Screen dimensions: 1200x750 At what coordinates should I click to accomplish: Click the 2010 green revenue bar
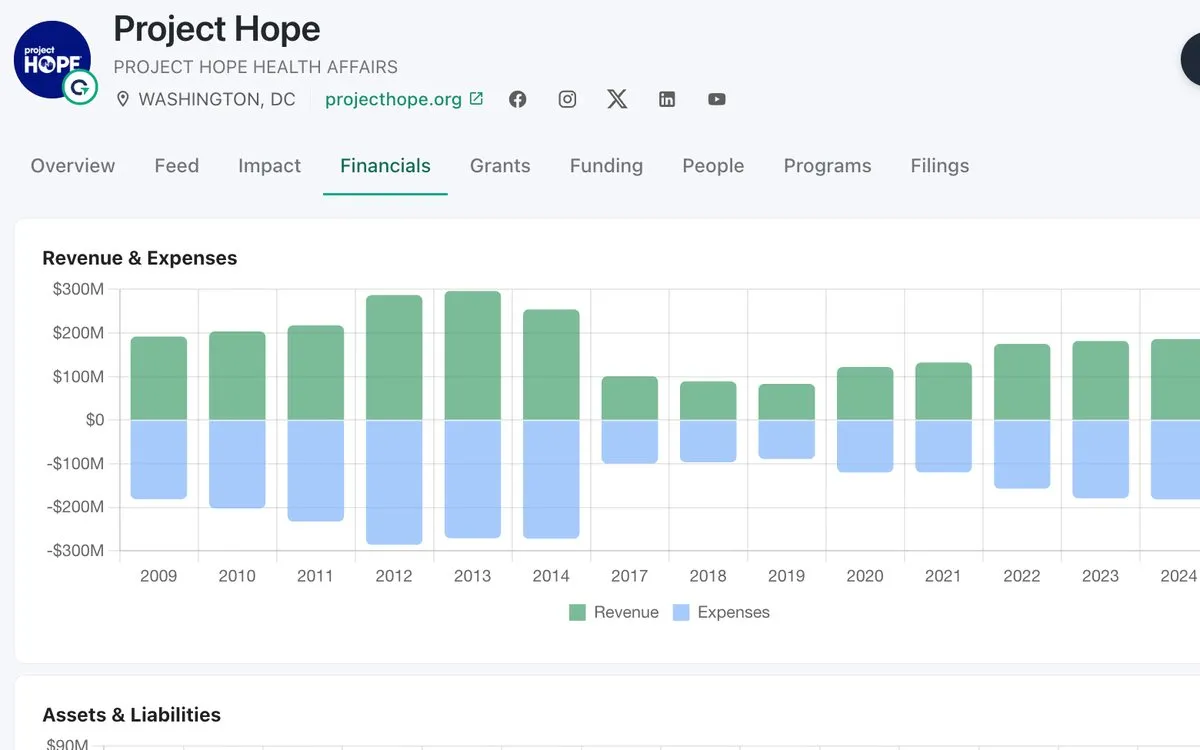(x=237, y=376)
